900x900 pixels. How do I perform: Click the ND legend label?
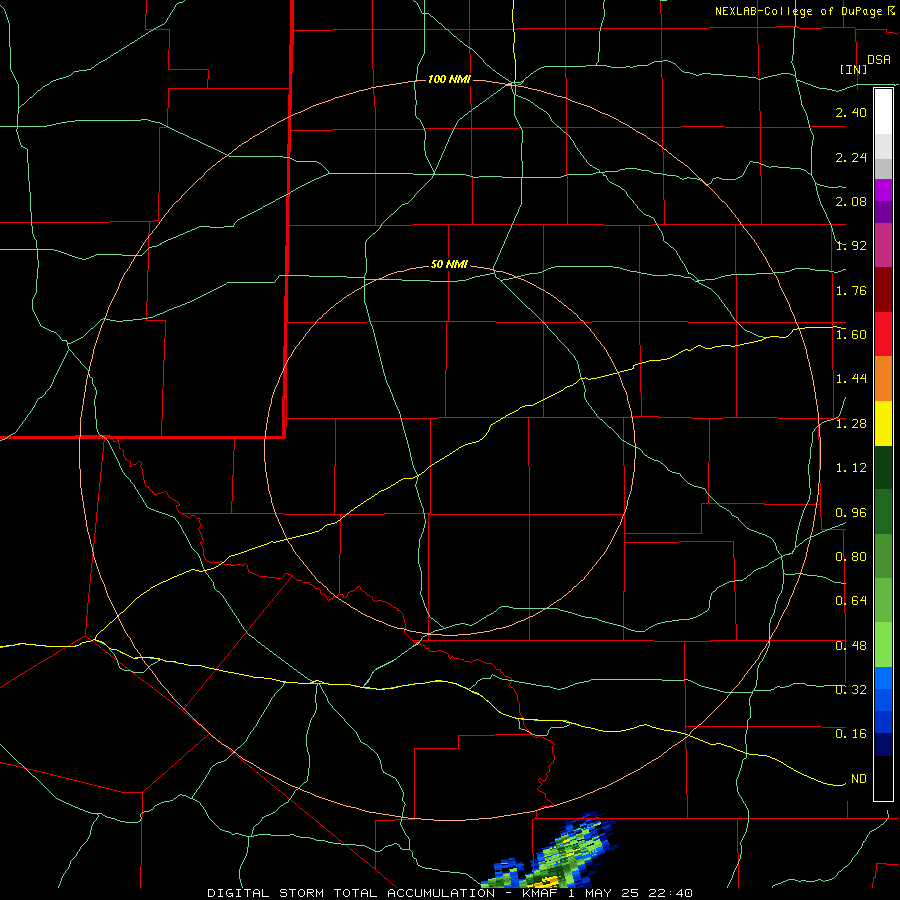point(859,779)
